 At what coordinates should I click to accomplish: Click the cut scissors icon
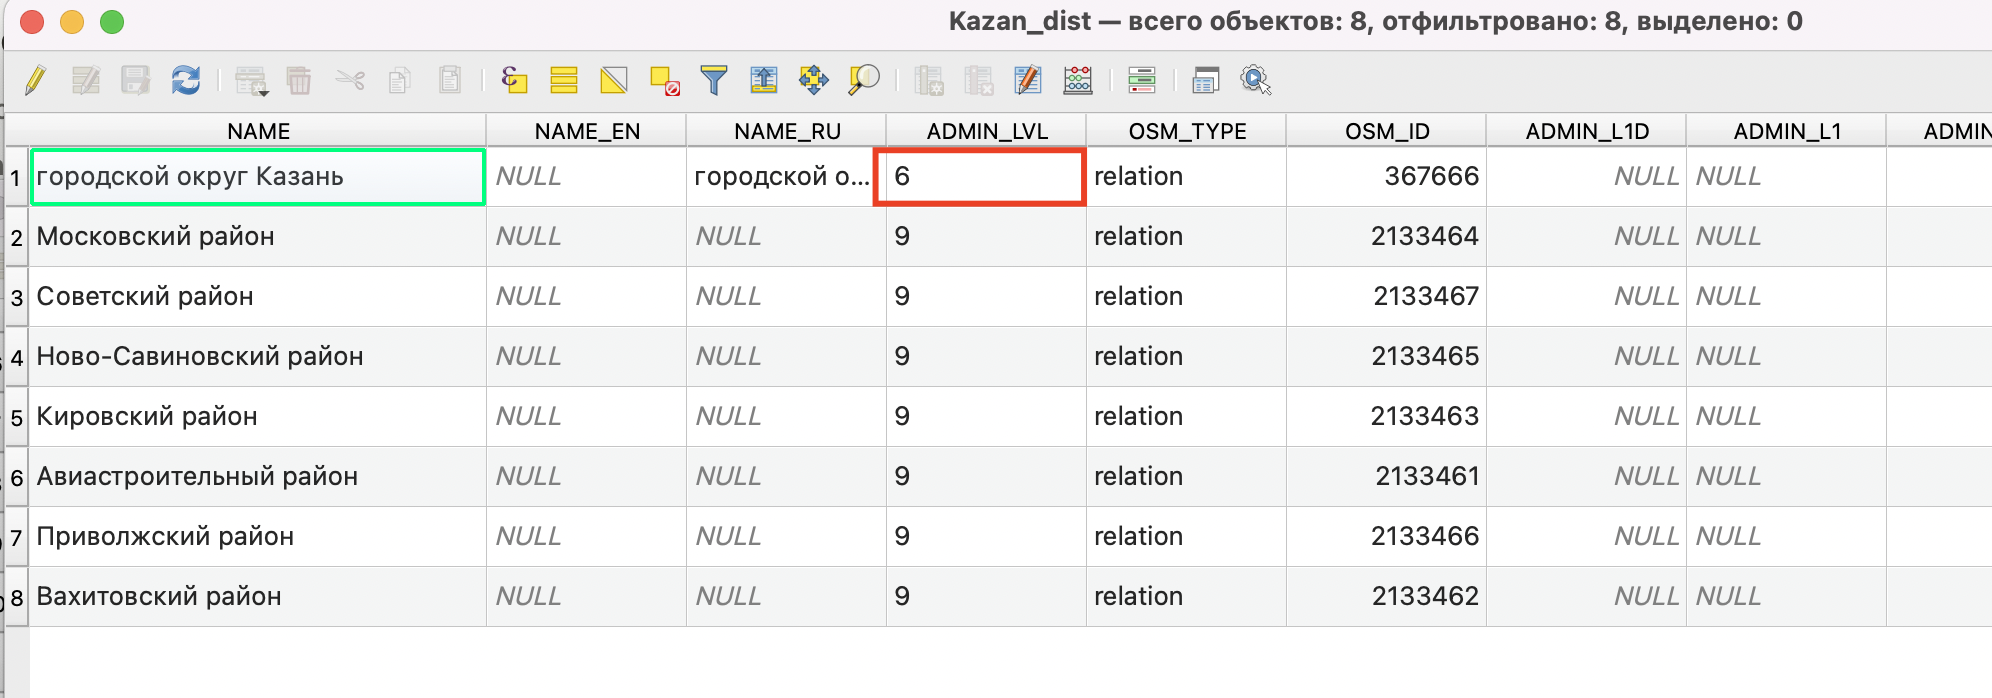pyautogui.click(x=350, y=80)
